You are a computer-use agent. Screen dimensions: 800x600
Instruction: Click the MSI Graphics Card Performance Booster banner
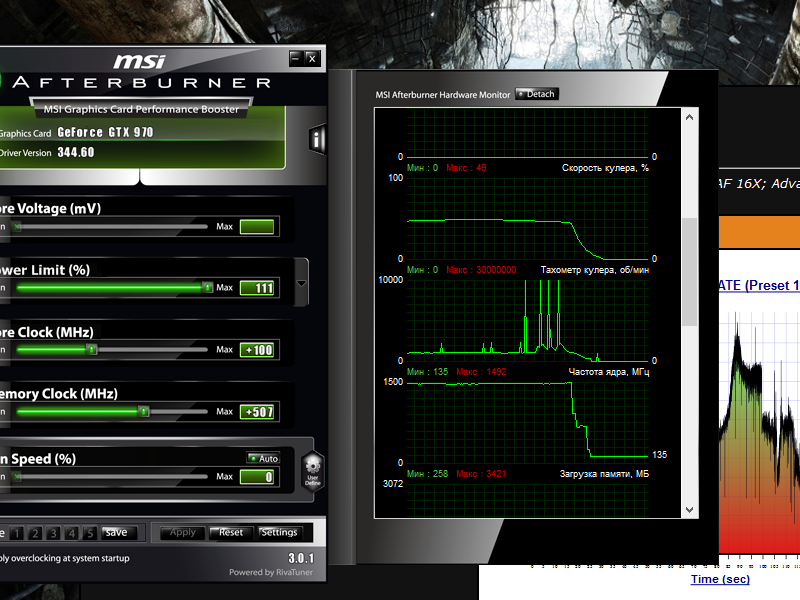[141, 109]
